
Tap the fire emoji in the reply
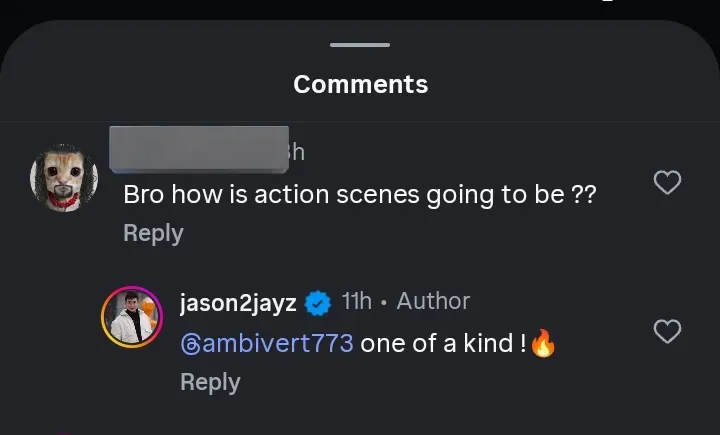click(x=542, y=345)
